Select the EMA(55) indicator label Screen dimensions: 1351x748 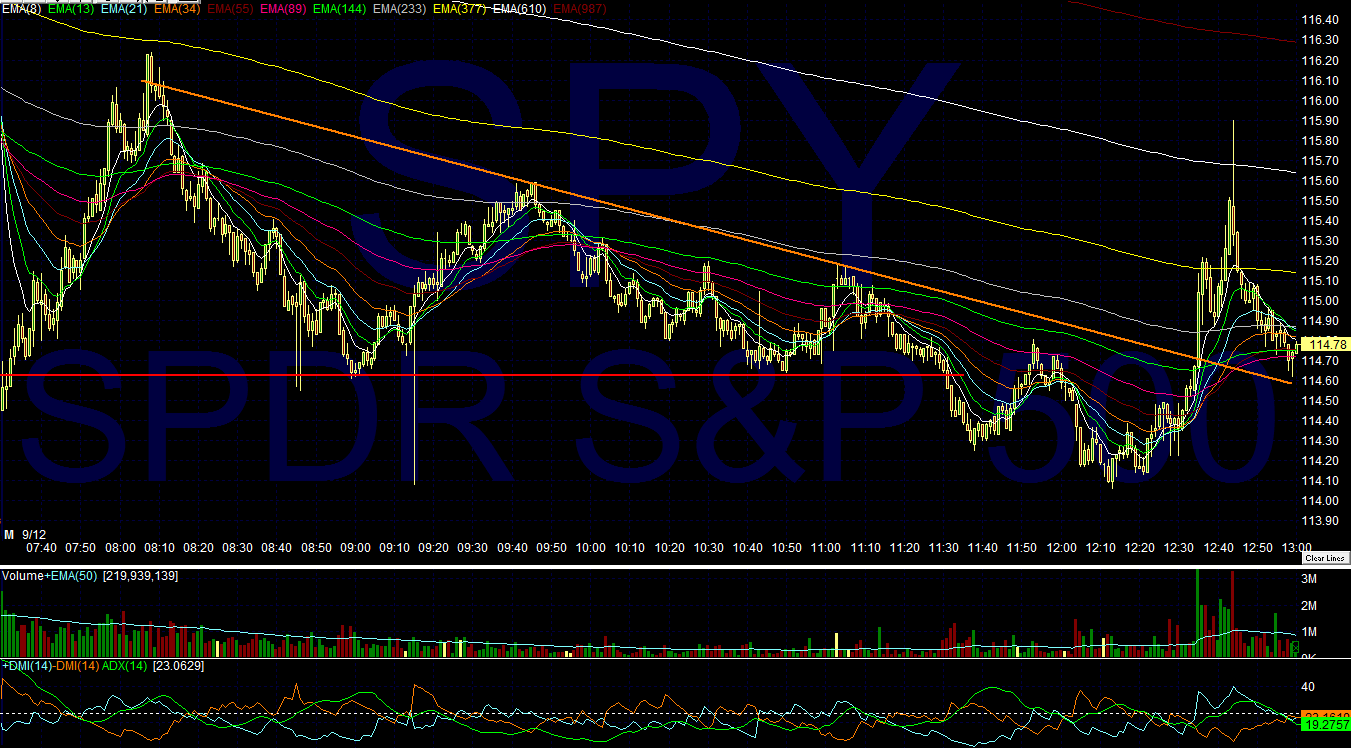(x=231, y=8)
